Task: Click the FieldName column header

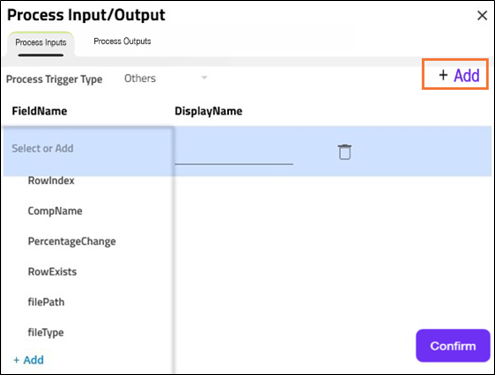Action: [39, 111]
